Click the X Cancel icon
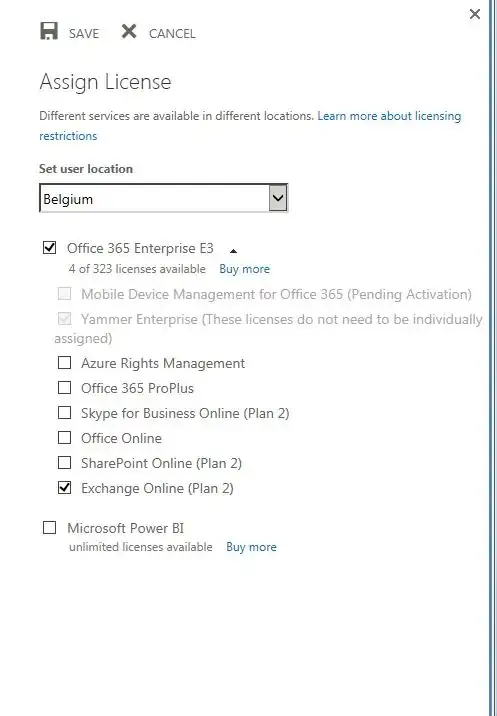Viewport: 497px width, 716px height. tap(129, 32)
